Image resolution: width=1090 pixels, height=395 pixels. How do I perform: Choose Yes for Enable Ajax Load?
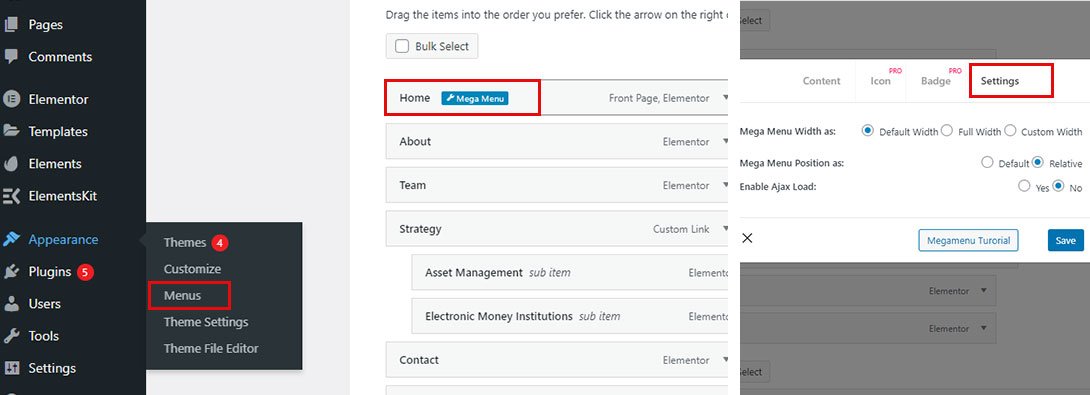tap(1024, 186)
